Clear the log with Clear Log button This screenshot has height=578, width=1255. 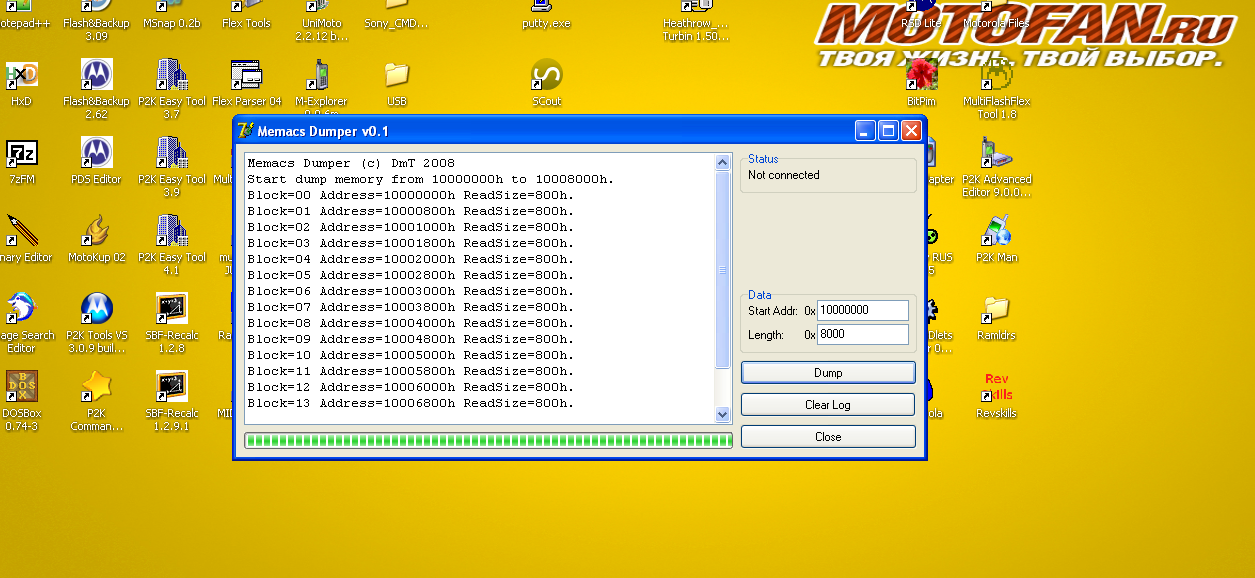click(828, 404)
